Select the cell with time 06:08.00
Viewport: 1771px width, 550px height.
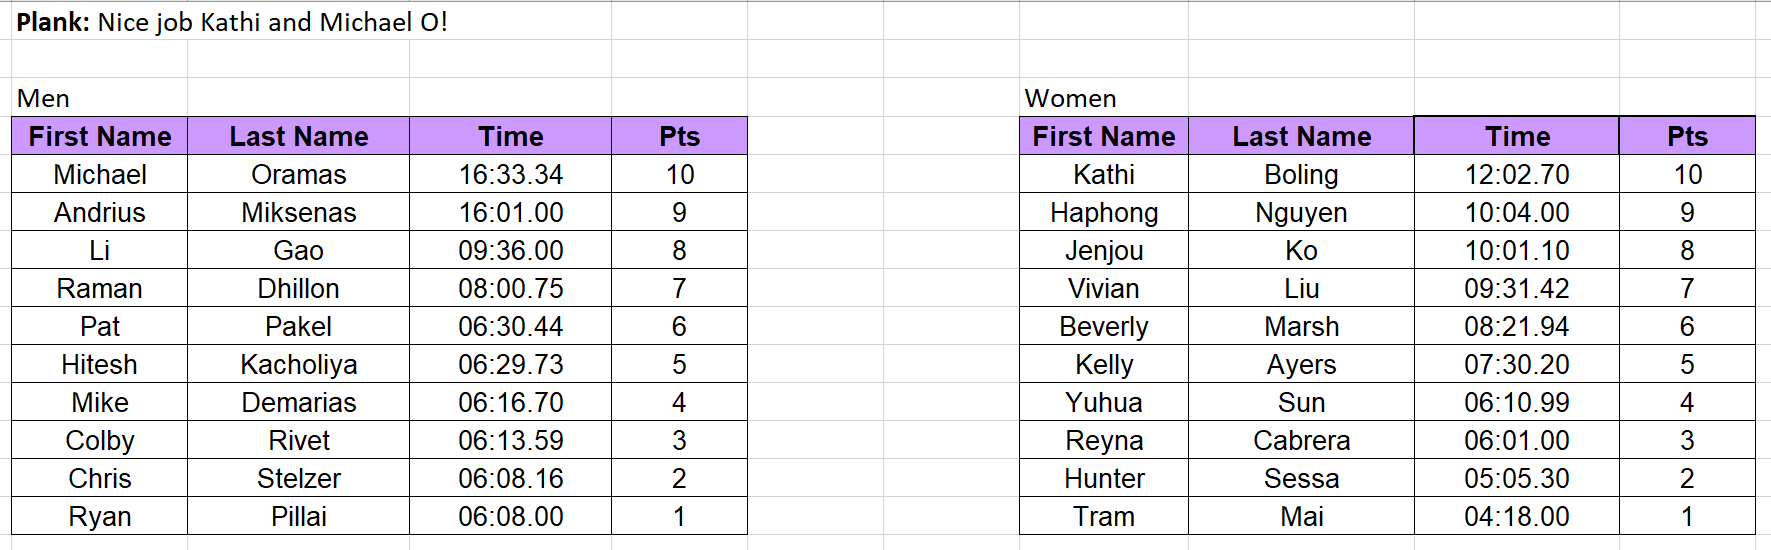tap(510, 516)
